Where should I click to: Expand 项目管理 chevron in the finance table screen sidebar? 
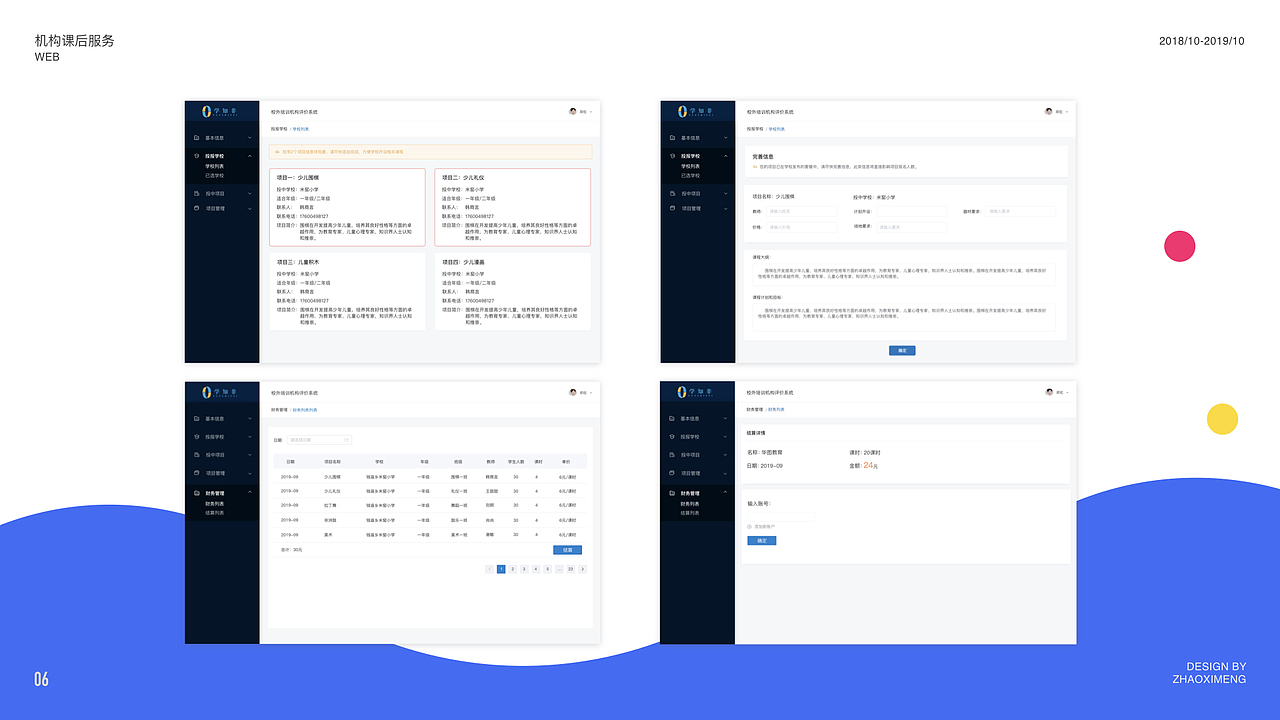point(250,474)
